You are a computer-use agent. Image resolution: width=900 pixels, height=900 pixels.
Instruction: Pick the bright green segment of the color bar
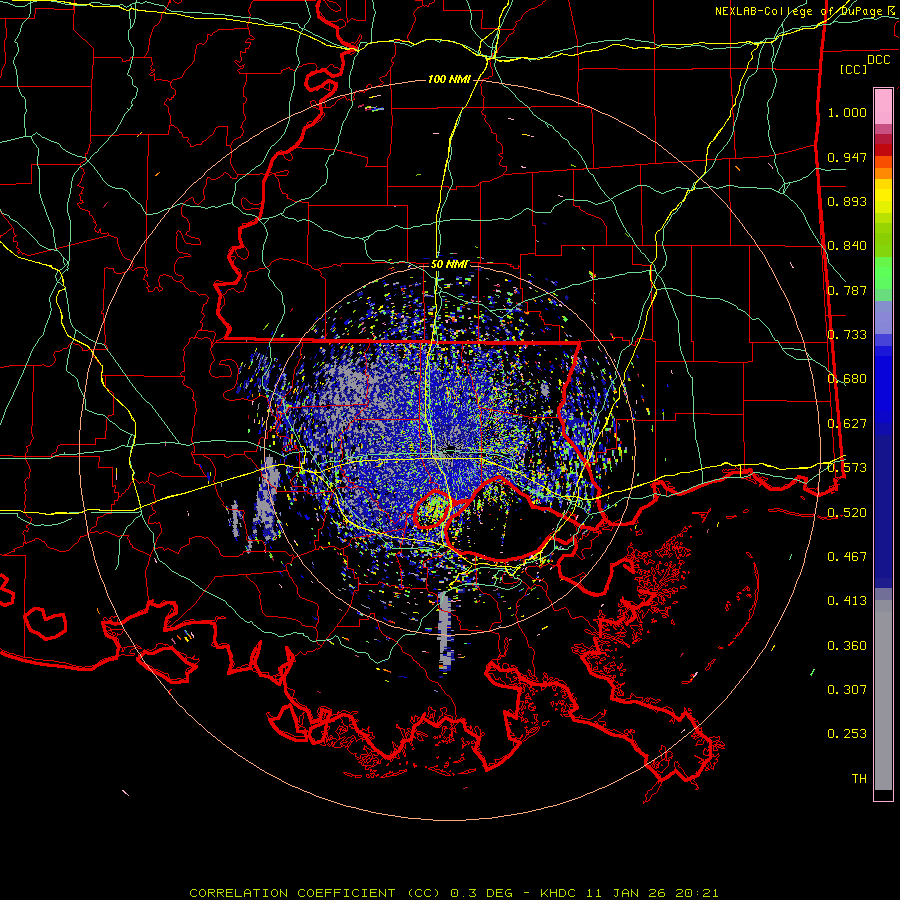(x=883, y=273)
